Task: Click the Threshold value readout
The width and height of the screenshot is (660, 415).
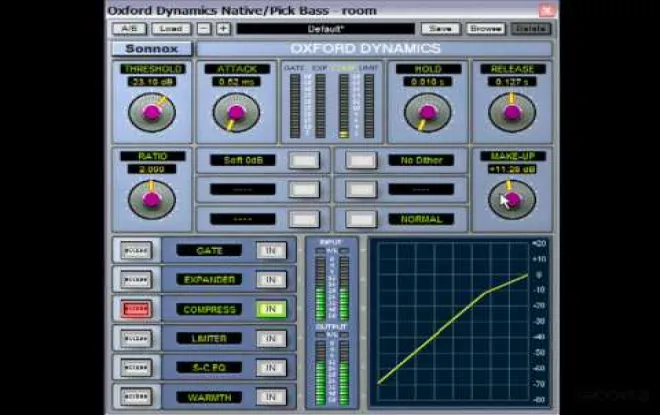Action: (152, 82)
